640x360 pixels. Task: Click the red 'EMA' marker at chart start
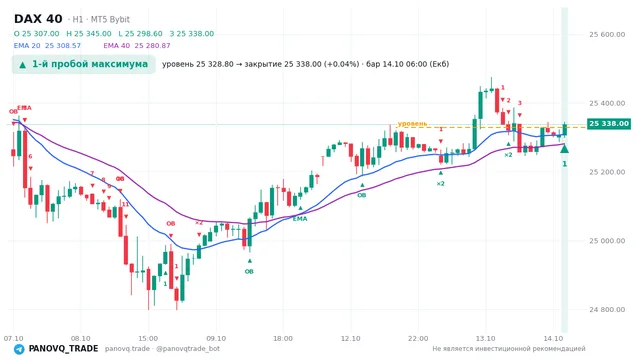(24, 108)
